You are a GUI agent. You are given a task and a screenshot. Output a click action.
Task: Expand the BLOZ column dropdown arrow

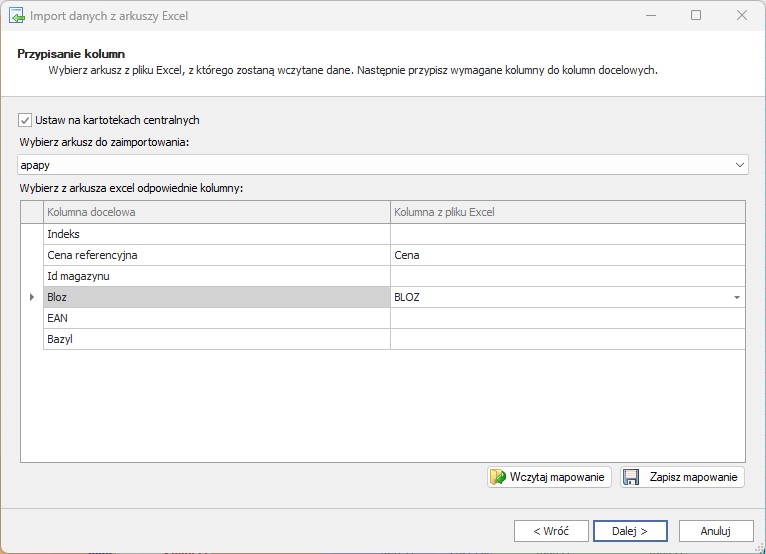[x=737, y=297]
